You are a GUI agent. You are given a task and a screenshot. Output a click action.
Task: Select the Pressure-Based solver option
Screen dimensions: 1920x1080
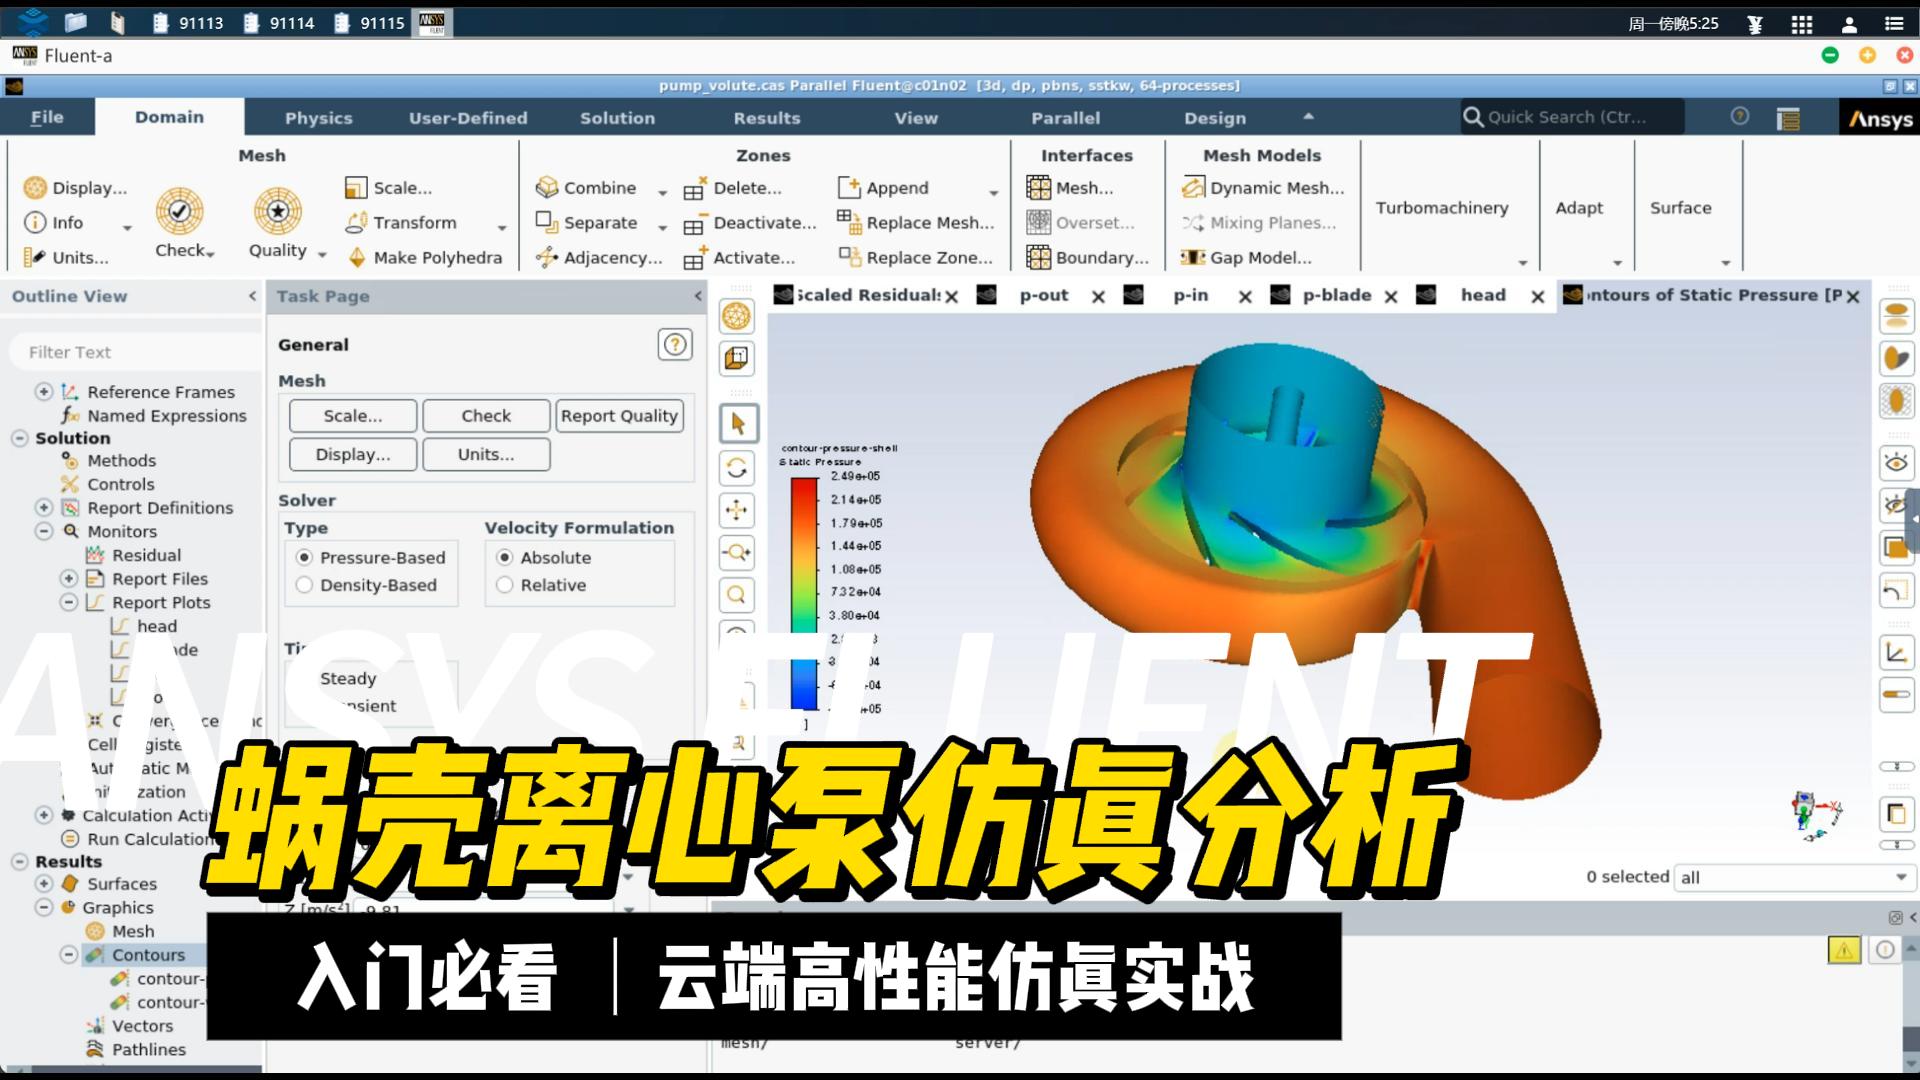click(304, 557)
